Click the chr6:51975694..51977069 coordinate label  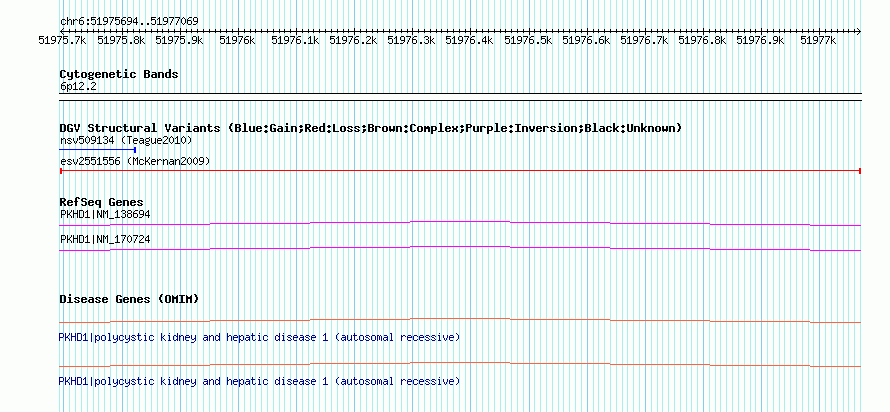(x=129, y=22)
